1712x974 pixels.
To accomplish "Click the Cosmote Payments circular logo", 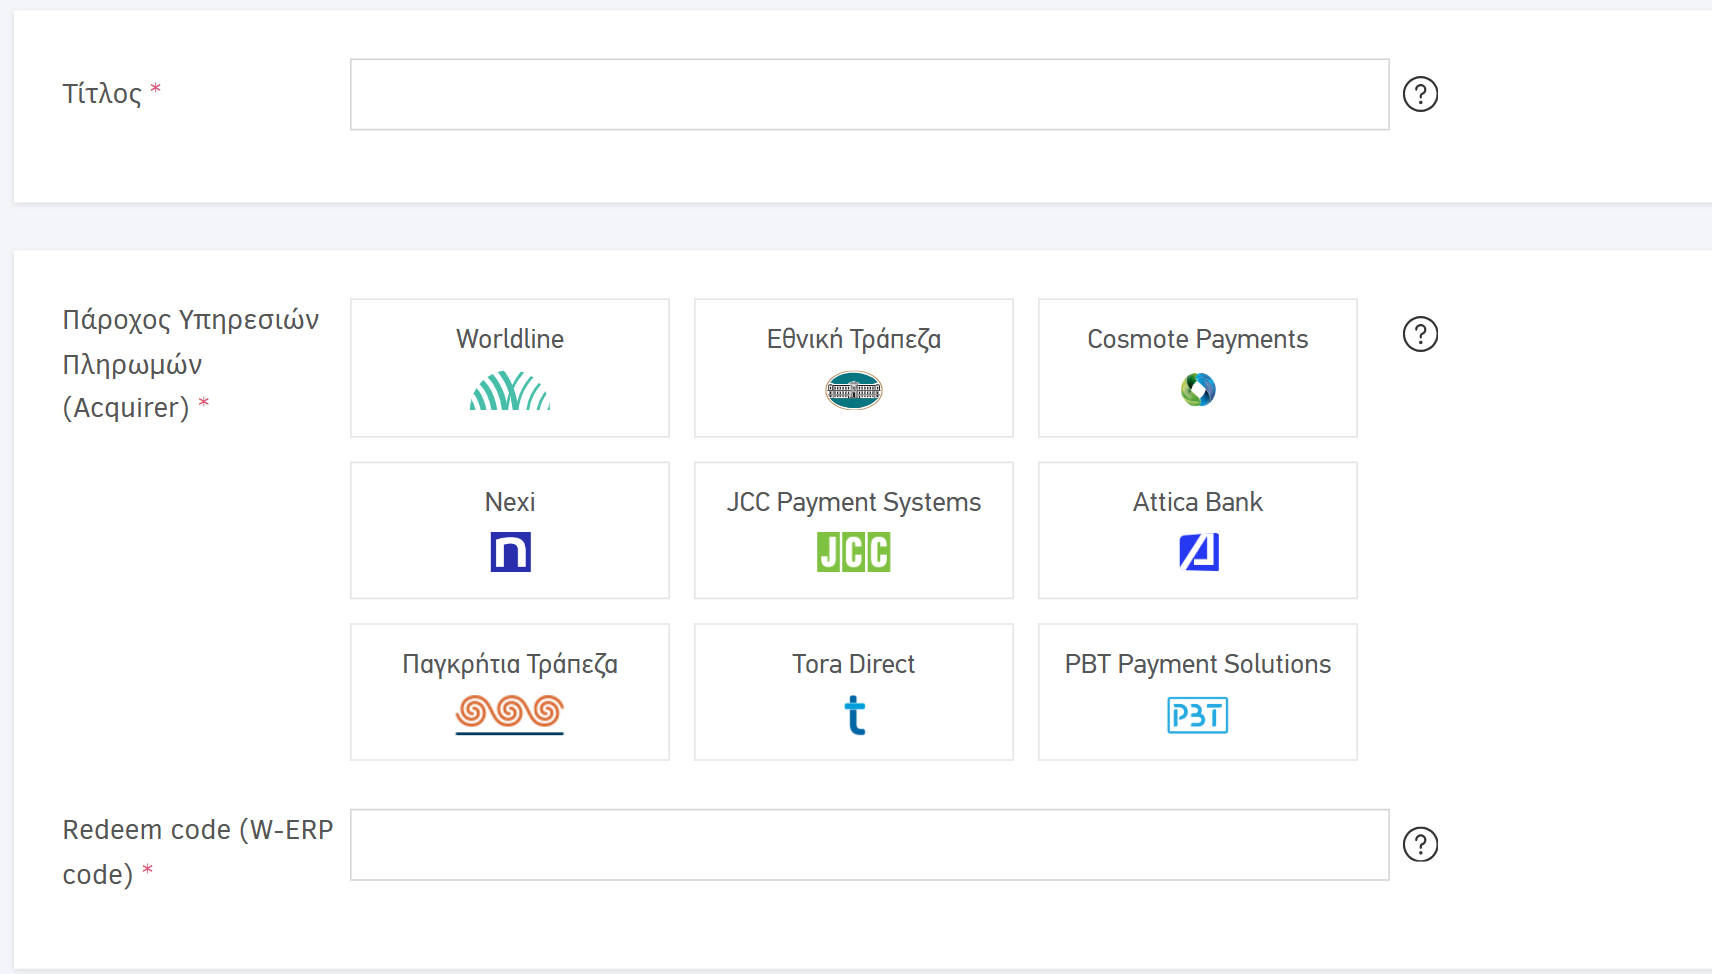I will [1198, 389].
